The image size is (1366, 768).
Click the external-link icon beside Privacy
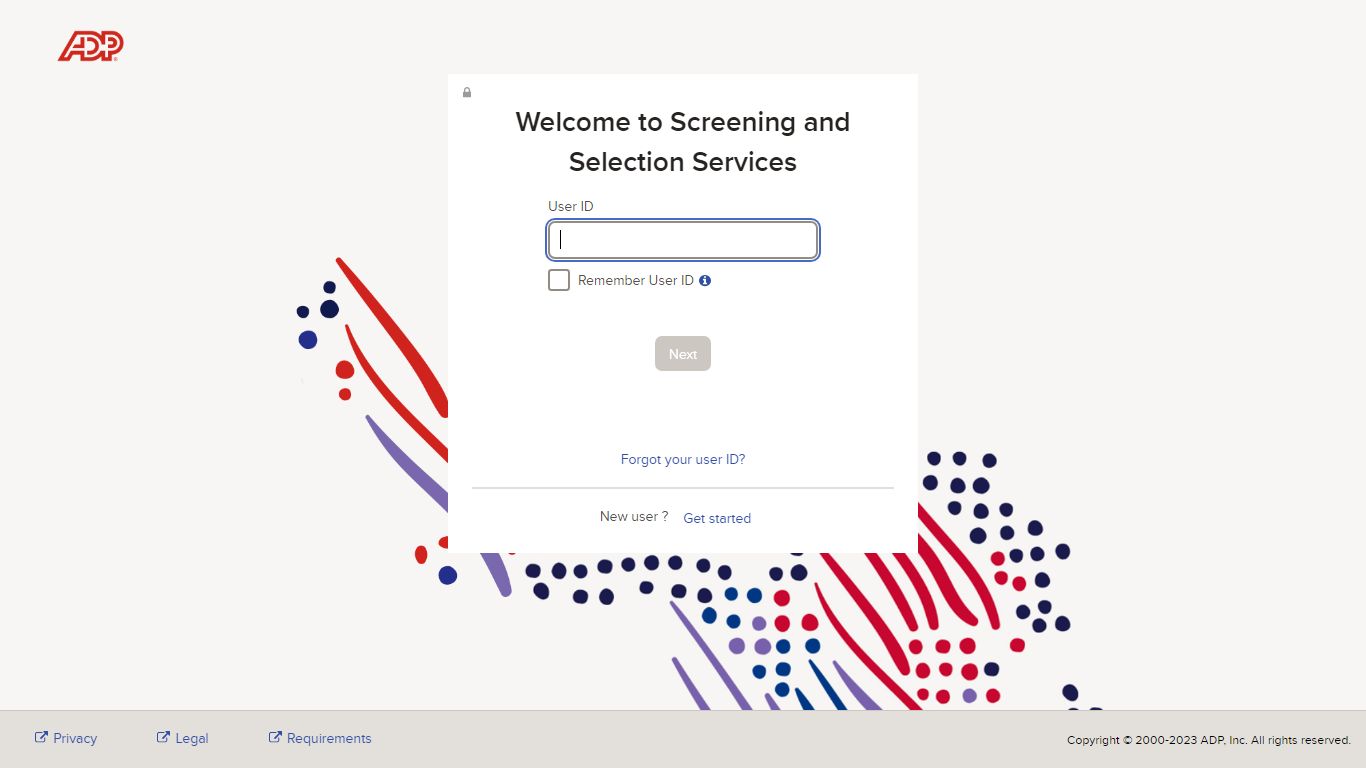click(x=41, y=737)
